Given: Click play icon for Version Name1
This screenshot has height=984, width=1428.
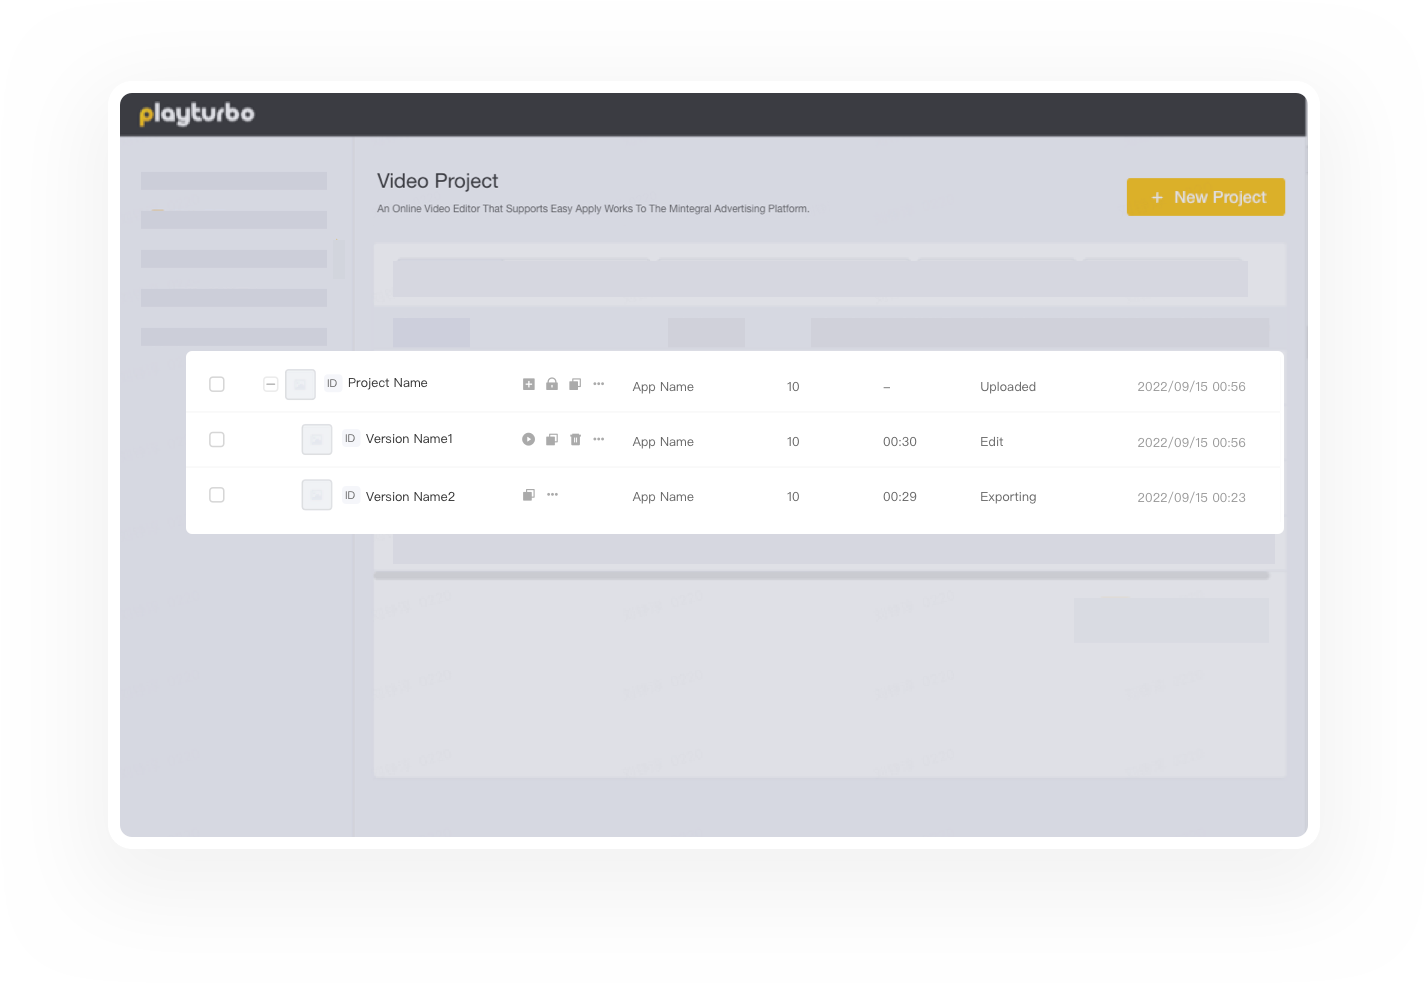Looking at the screenshot, I should click(529, 439).
